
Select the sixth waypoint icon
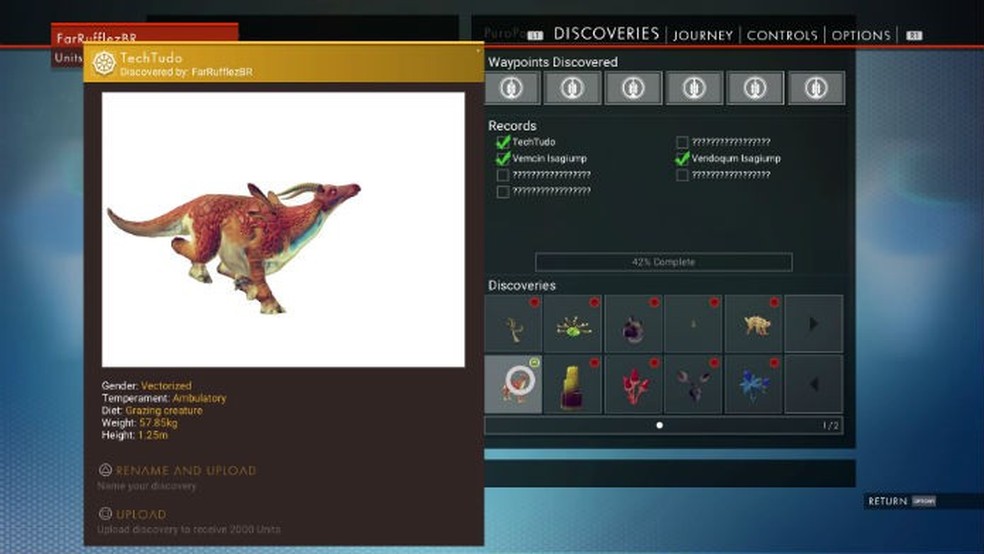(816, 88)
